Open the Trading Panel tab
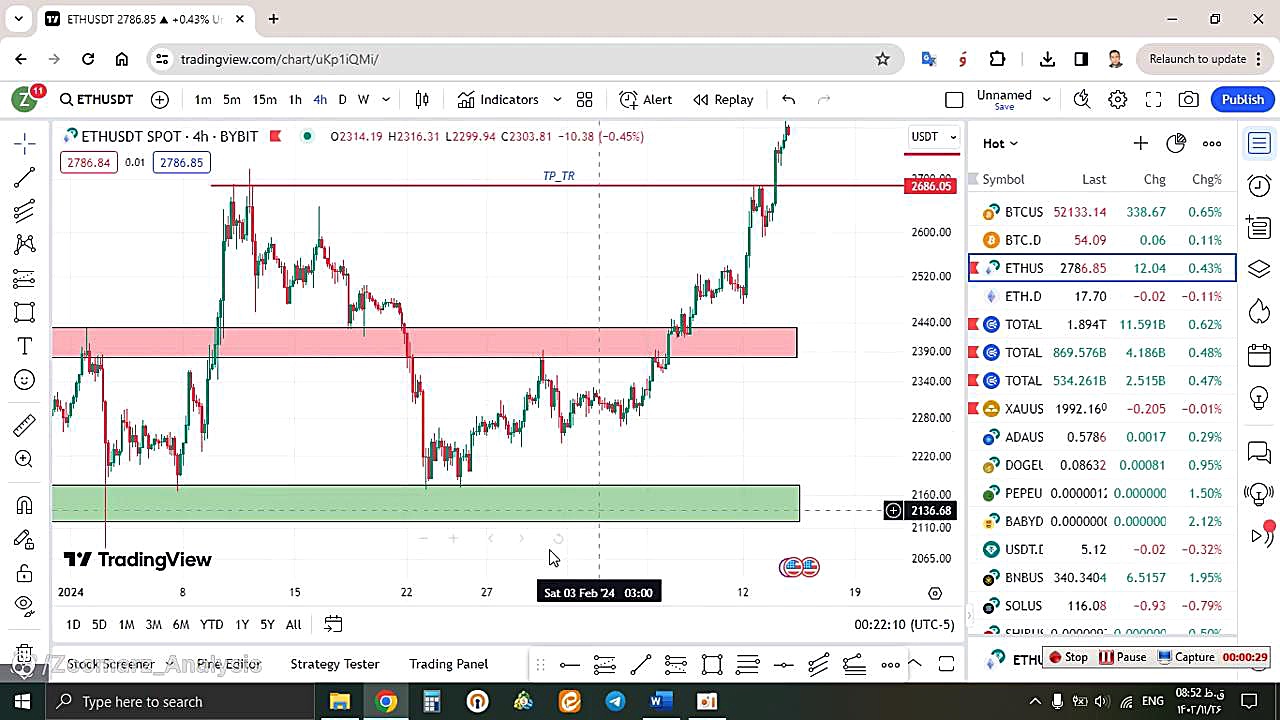Viewport: 1280px width, 720px height. click(448, 664)
